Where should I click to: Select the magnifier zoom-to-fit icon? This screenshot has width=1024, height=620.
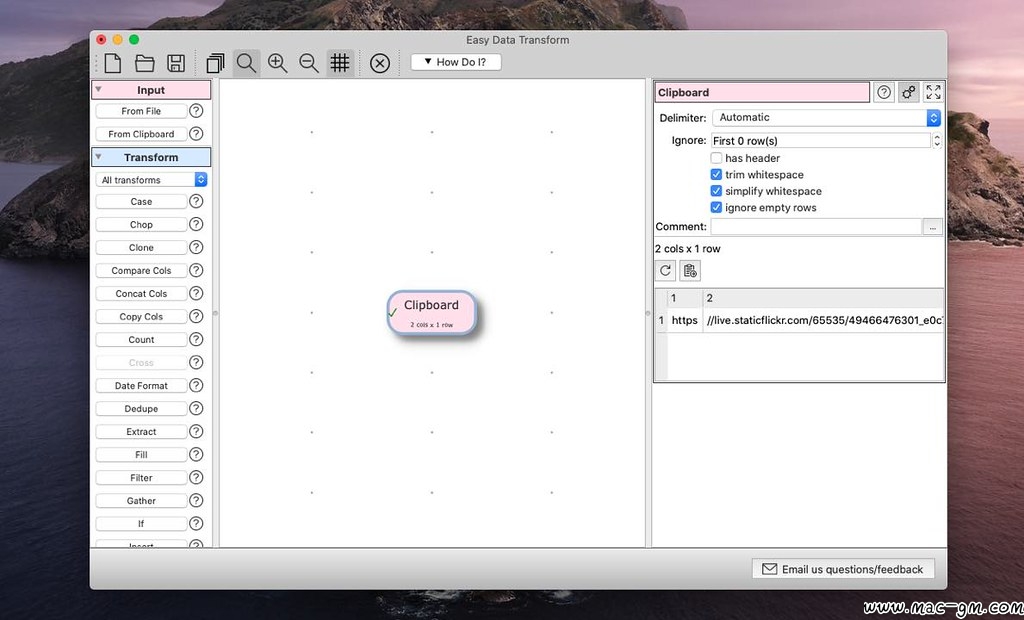click(x=246, y=63)
